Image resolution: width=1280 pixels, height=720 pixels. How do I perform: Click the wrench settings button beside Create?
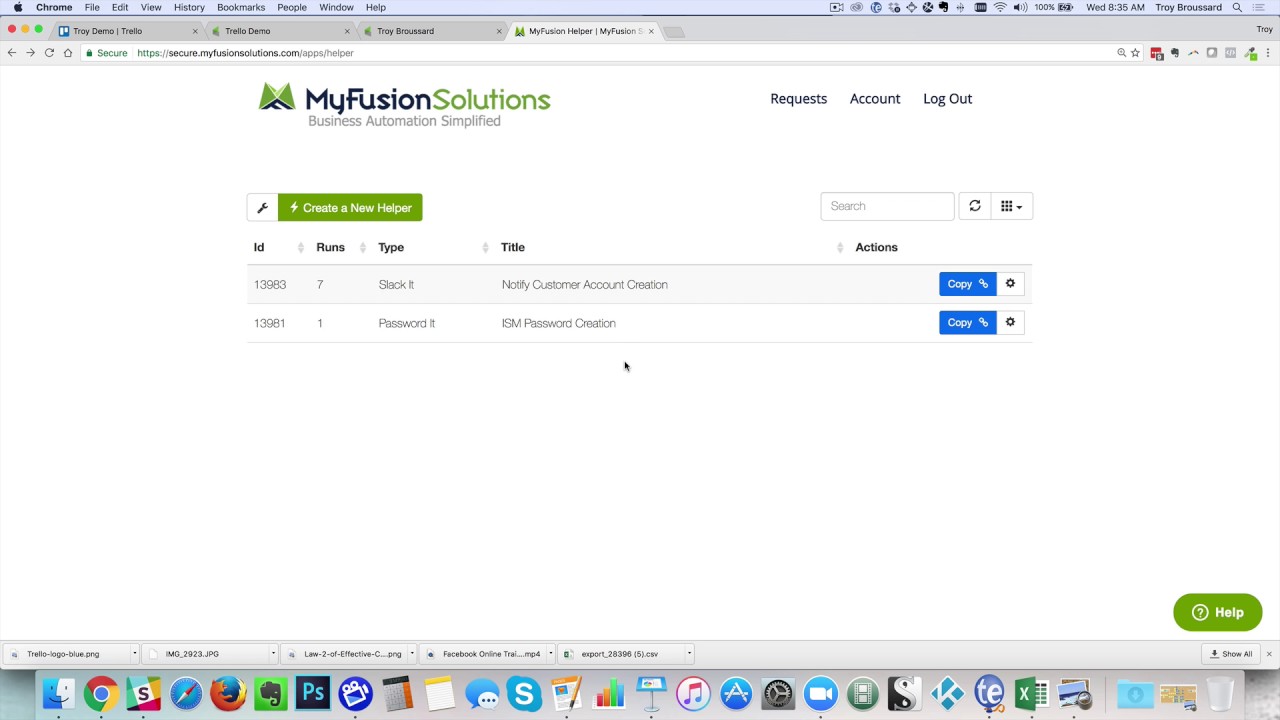[263, 207]
